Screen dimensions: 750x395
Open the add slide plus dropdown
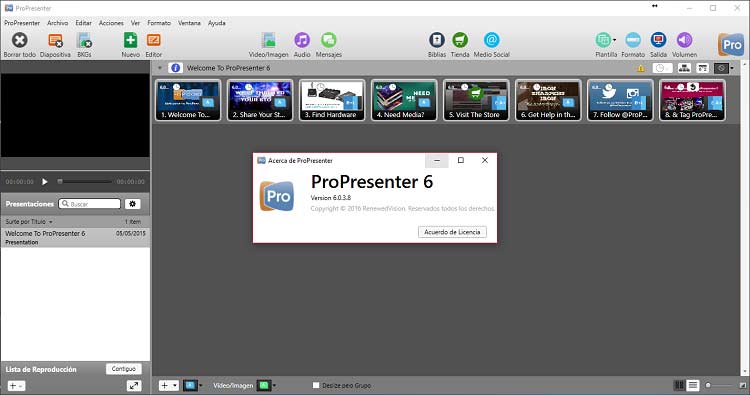[169, 385]
